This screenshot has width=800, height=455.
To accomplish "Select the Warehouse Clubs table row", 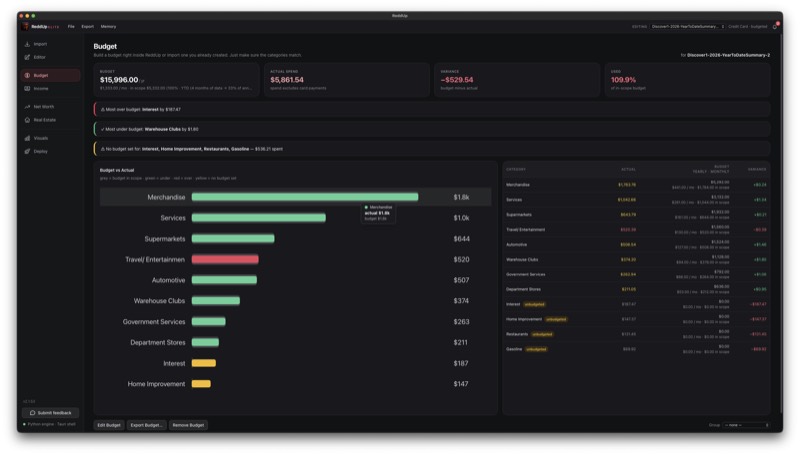I will [x=636, y=260].
